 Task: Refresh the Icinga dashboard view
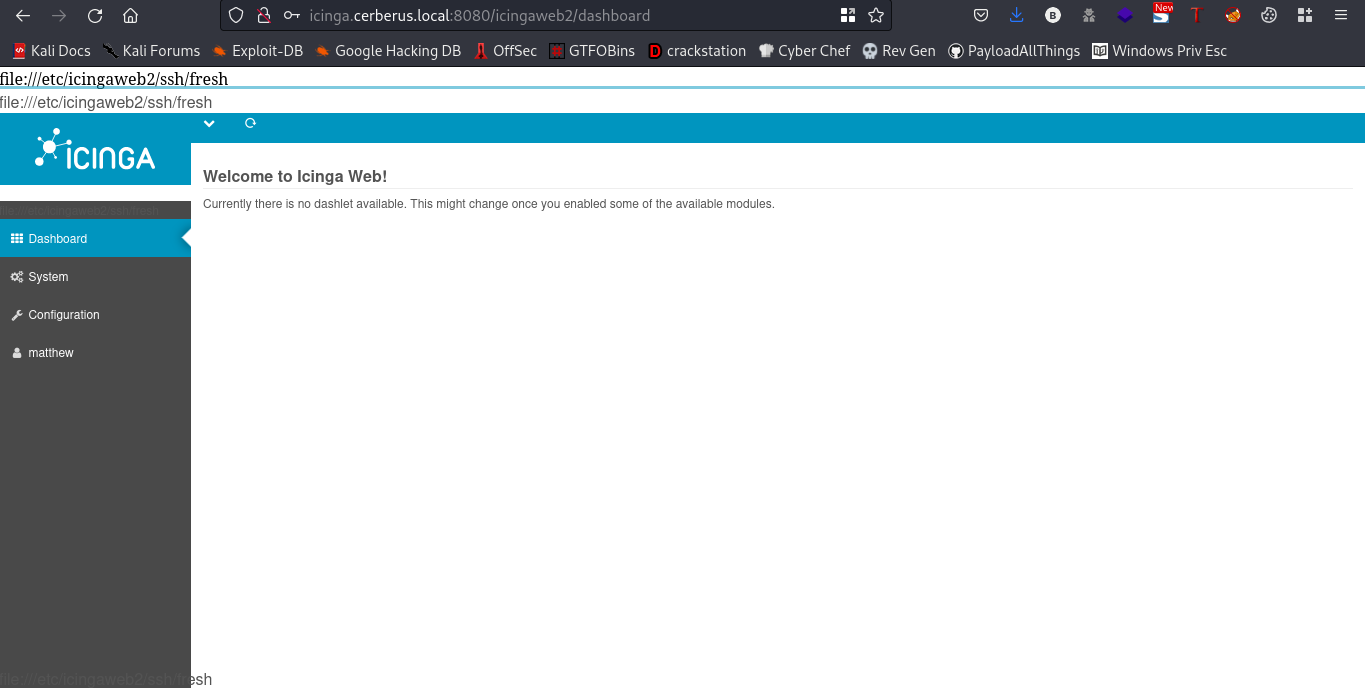[x=250, y=123]
